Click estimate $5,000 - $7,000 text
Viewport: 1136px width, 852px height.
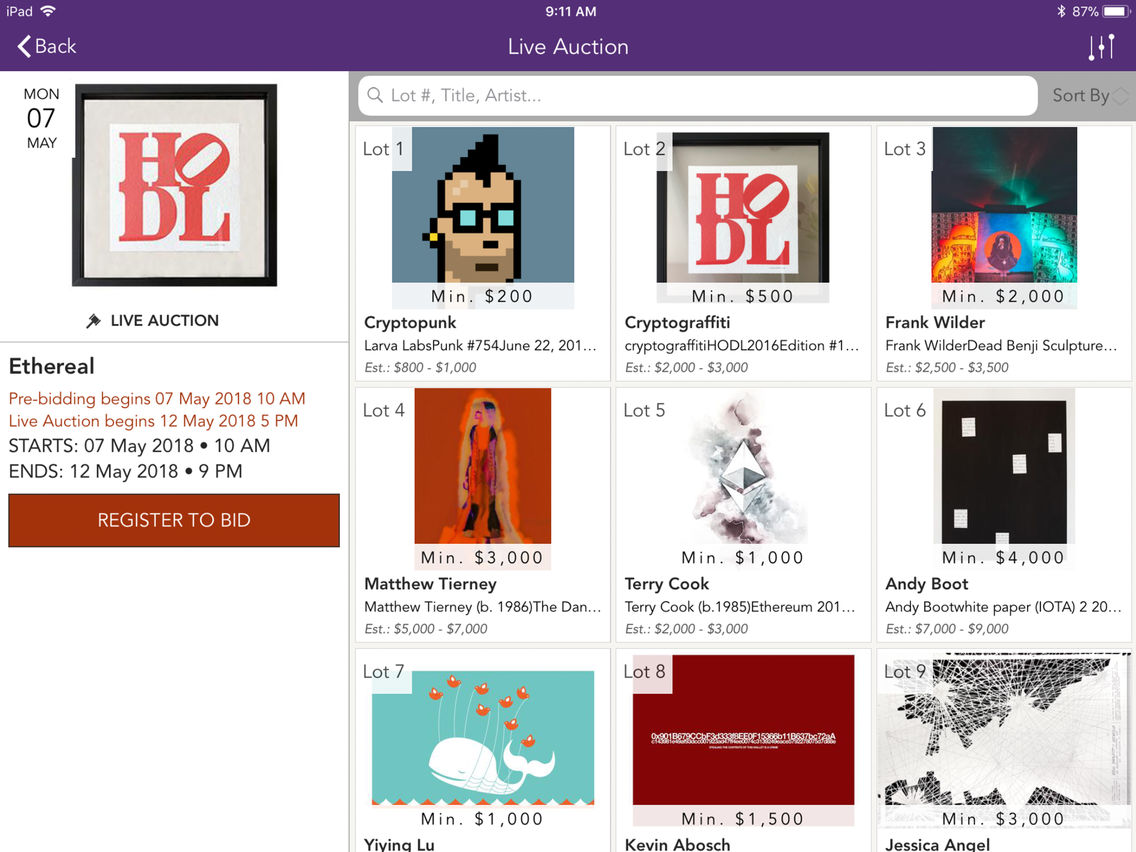tap(425, 629)
